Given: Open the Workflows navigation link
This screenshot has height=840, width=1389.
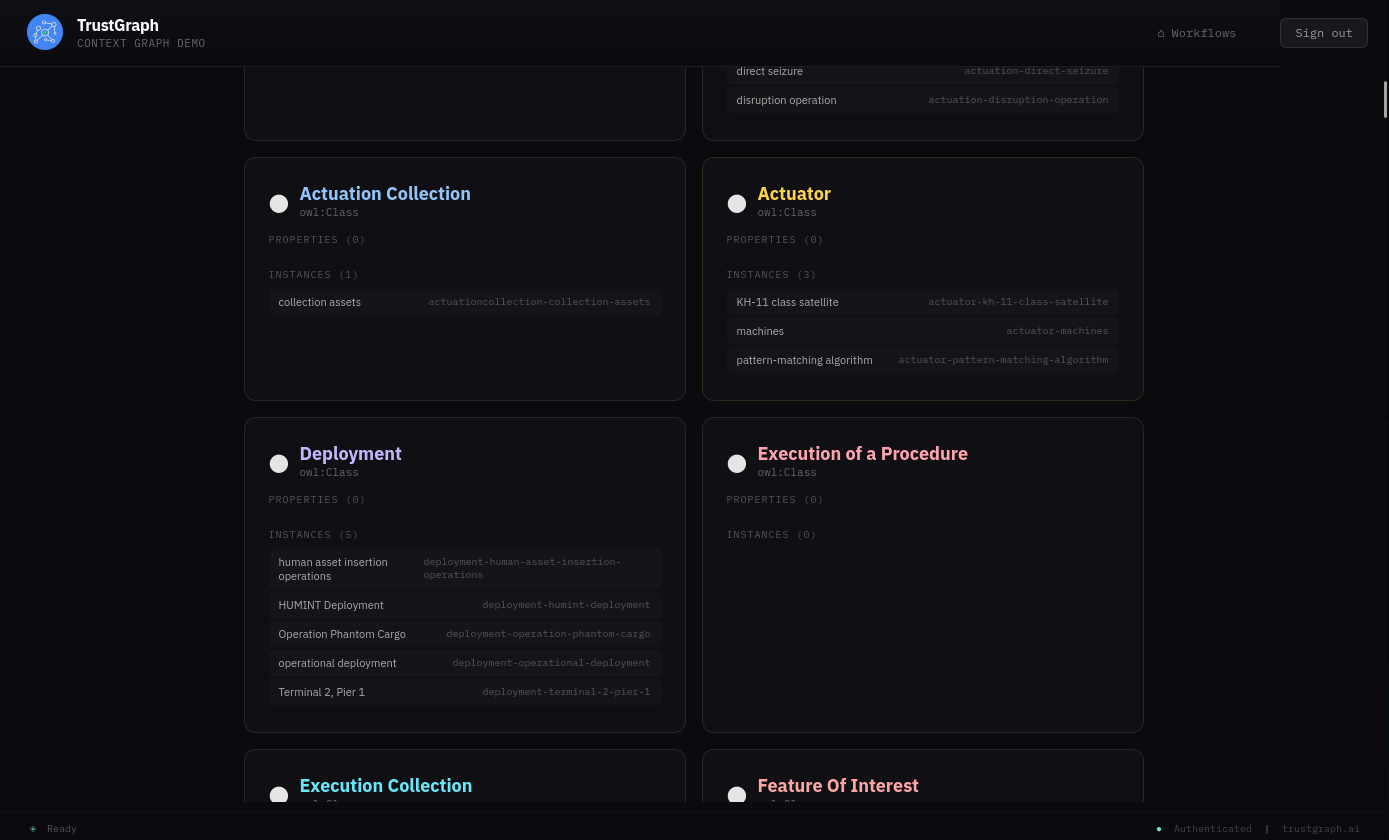Looking at the screenshot, I should point(1197,33).
